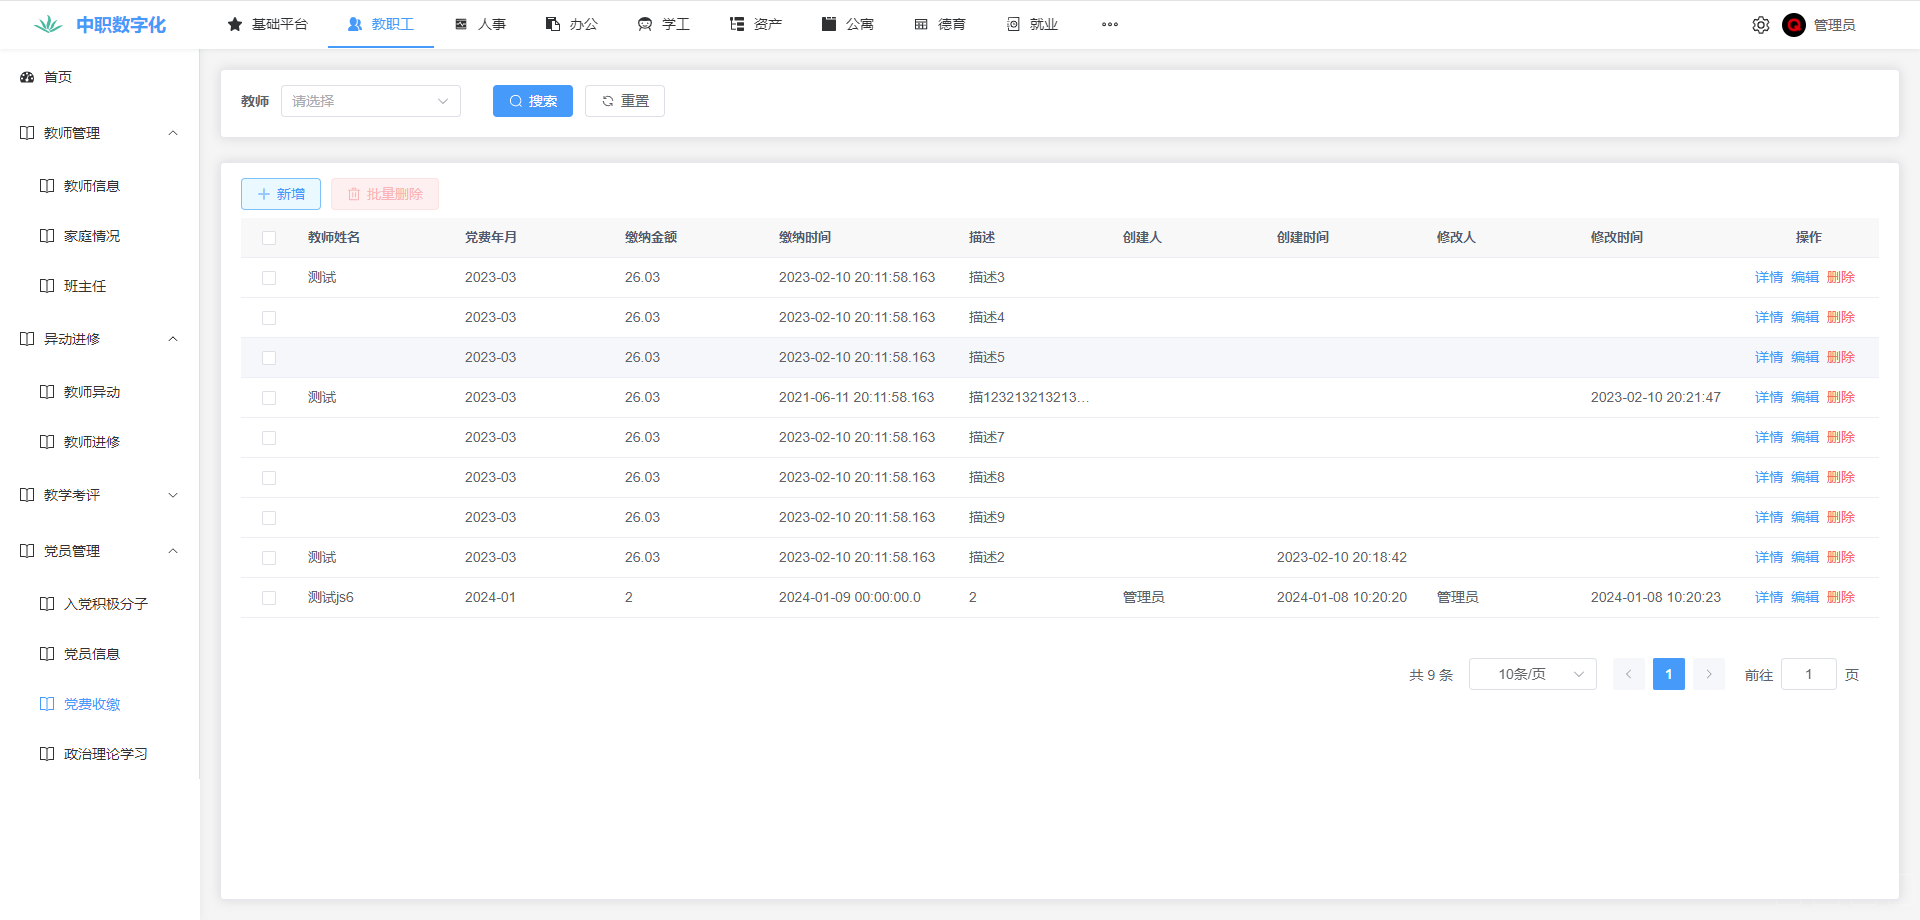The image size is (1920, 920).
Task: Open the 10条/页 page size dropdown
Action: [1532, 674]
